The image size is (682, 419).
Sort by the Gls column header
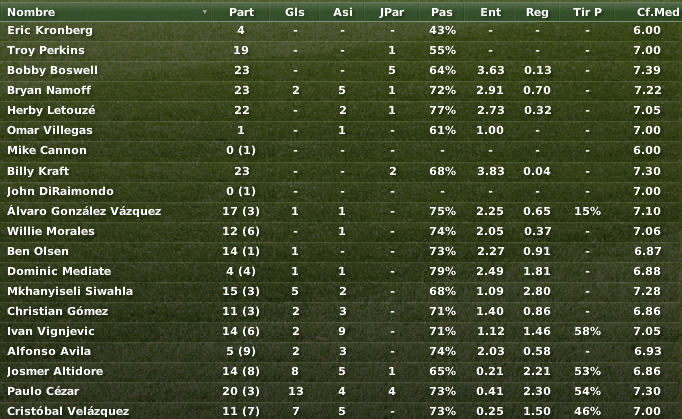295,12
